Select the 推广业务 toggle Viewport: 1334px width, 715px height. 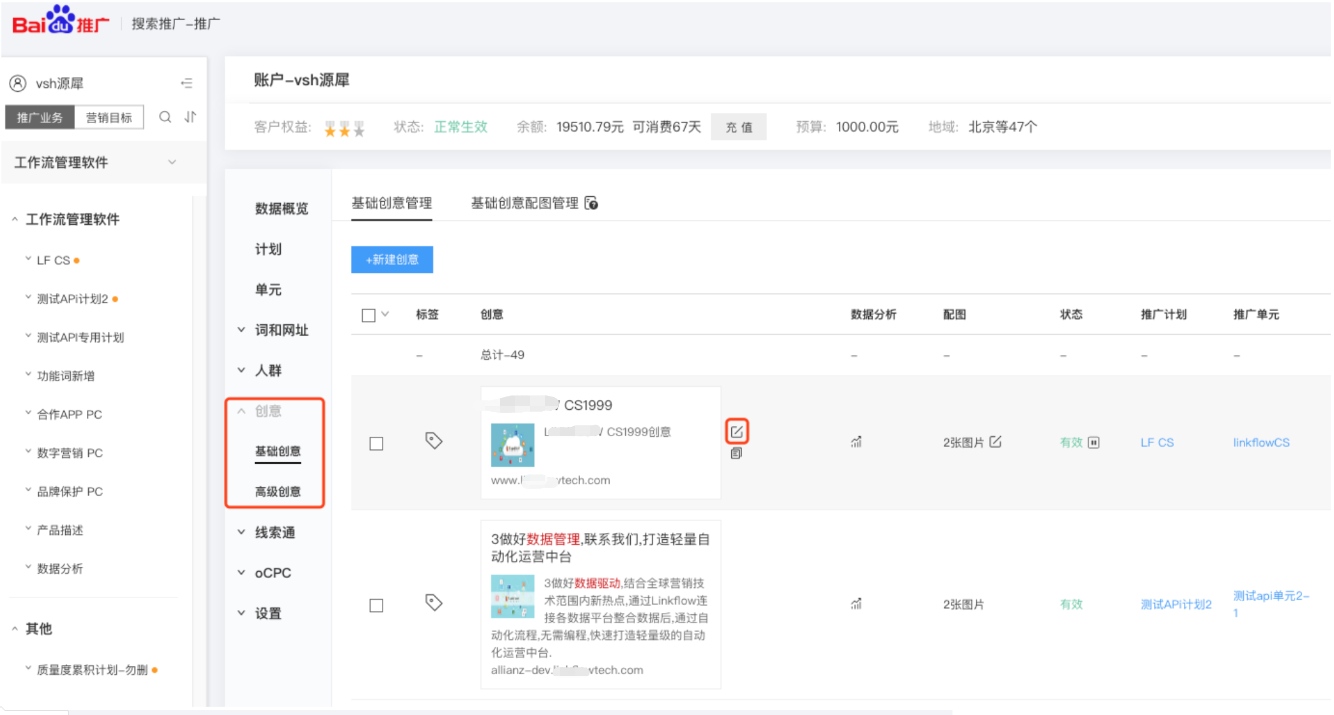(x=40, y=117)
